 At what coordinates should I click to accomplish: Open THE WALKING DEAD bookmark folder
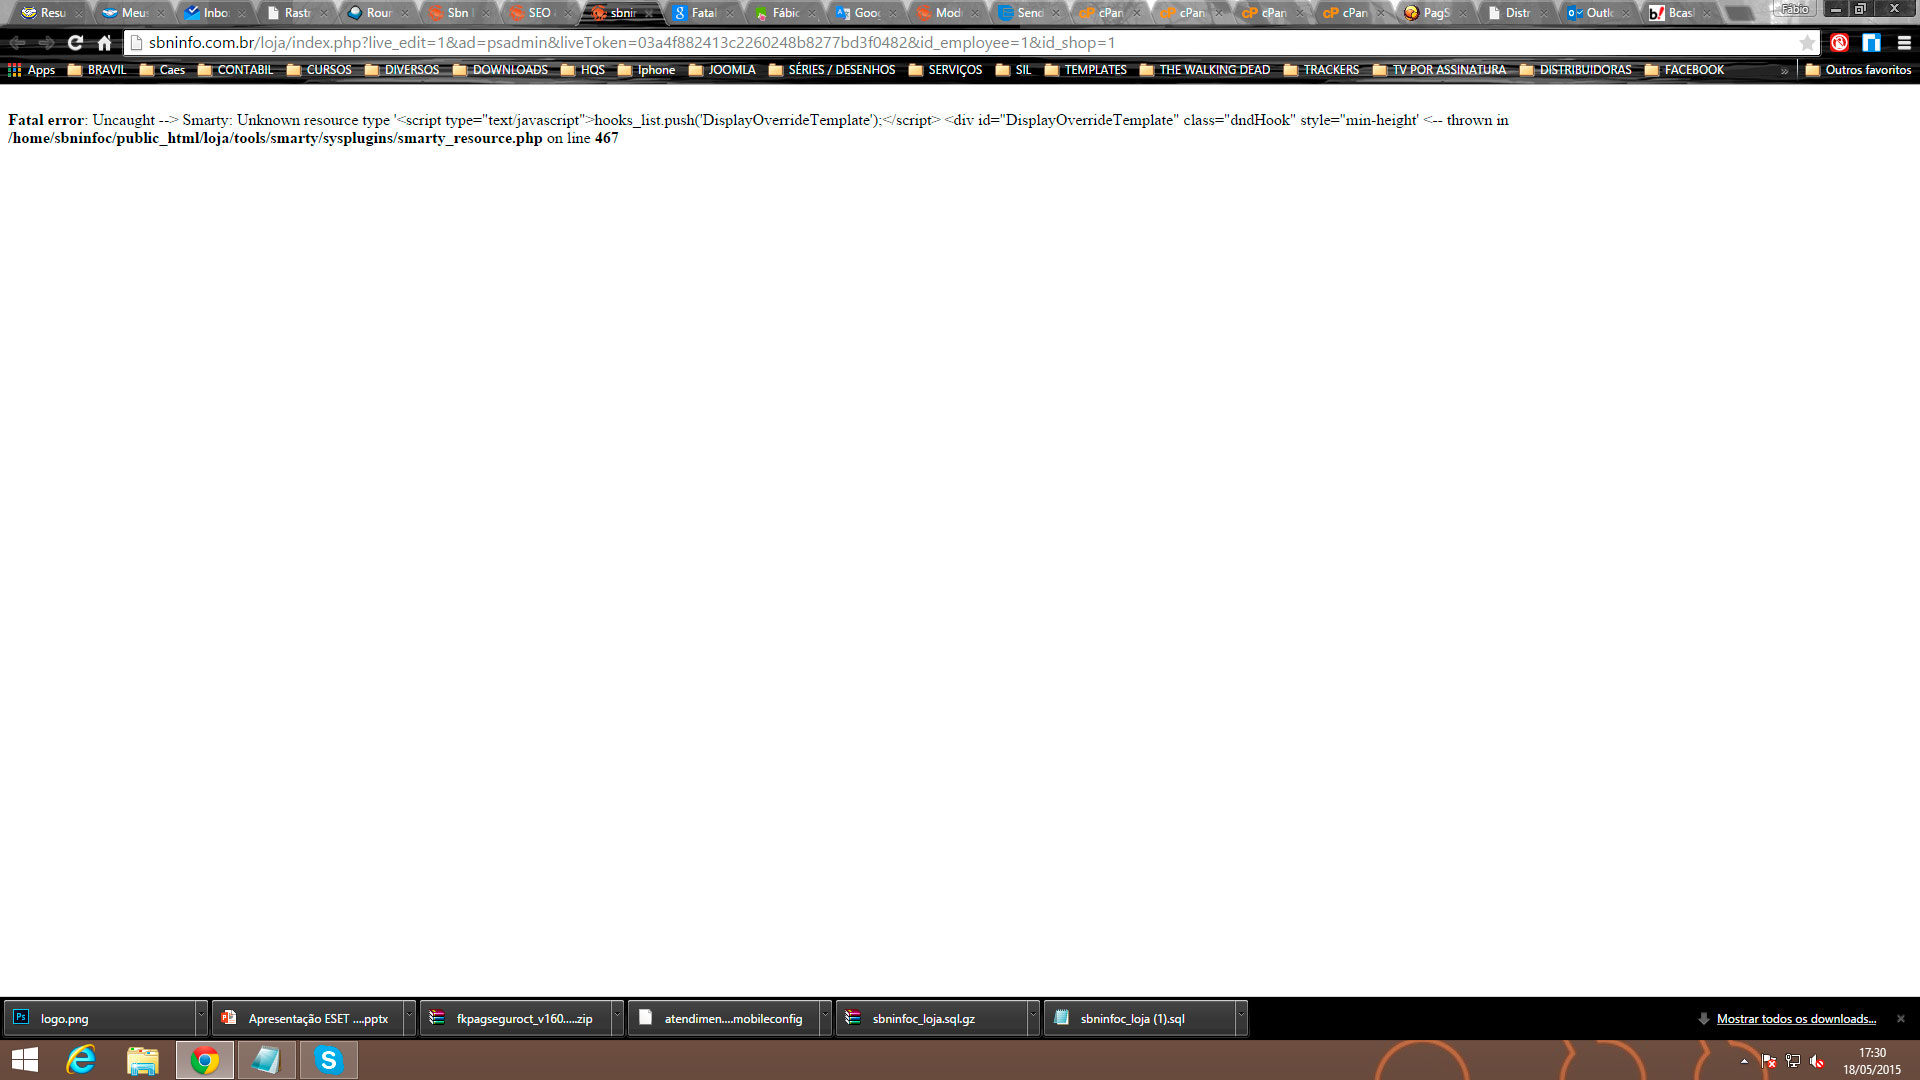pyautogui.click(x=1205, y=70)
